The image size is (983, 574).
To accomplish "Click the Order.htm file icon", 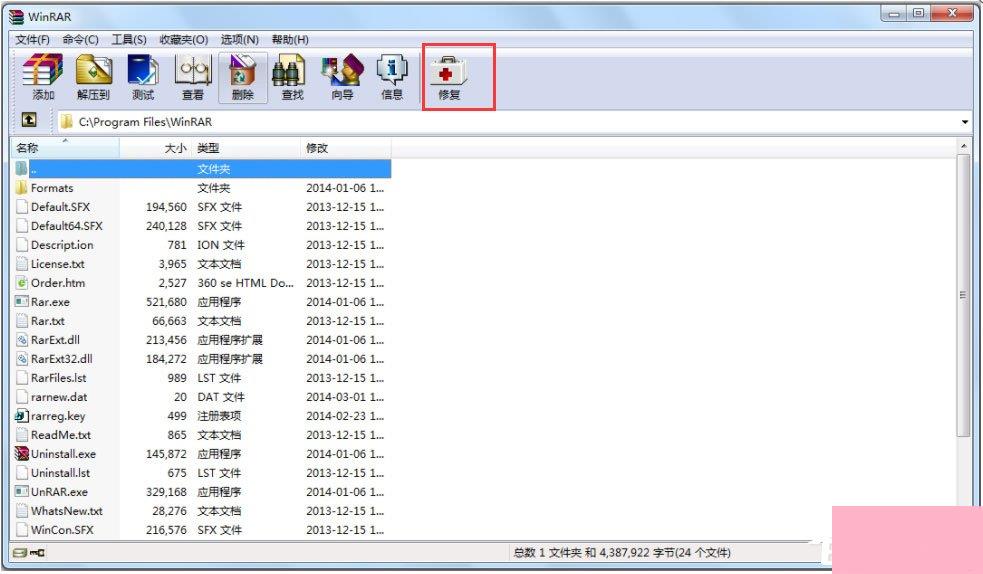I will click(x=21, y=283).
